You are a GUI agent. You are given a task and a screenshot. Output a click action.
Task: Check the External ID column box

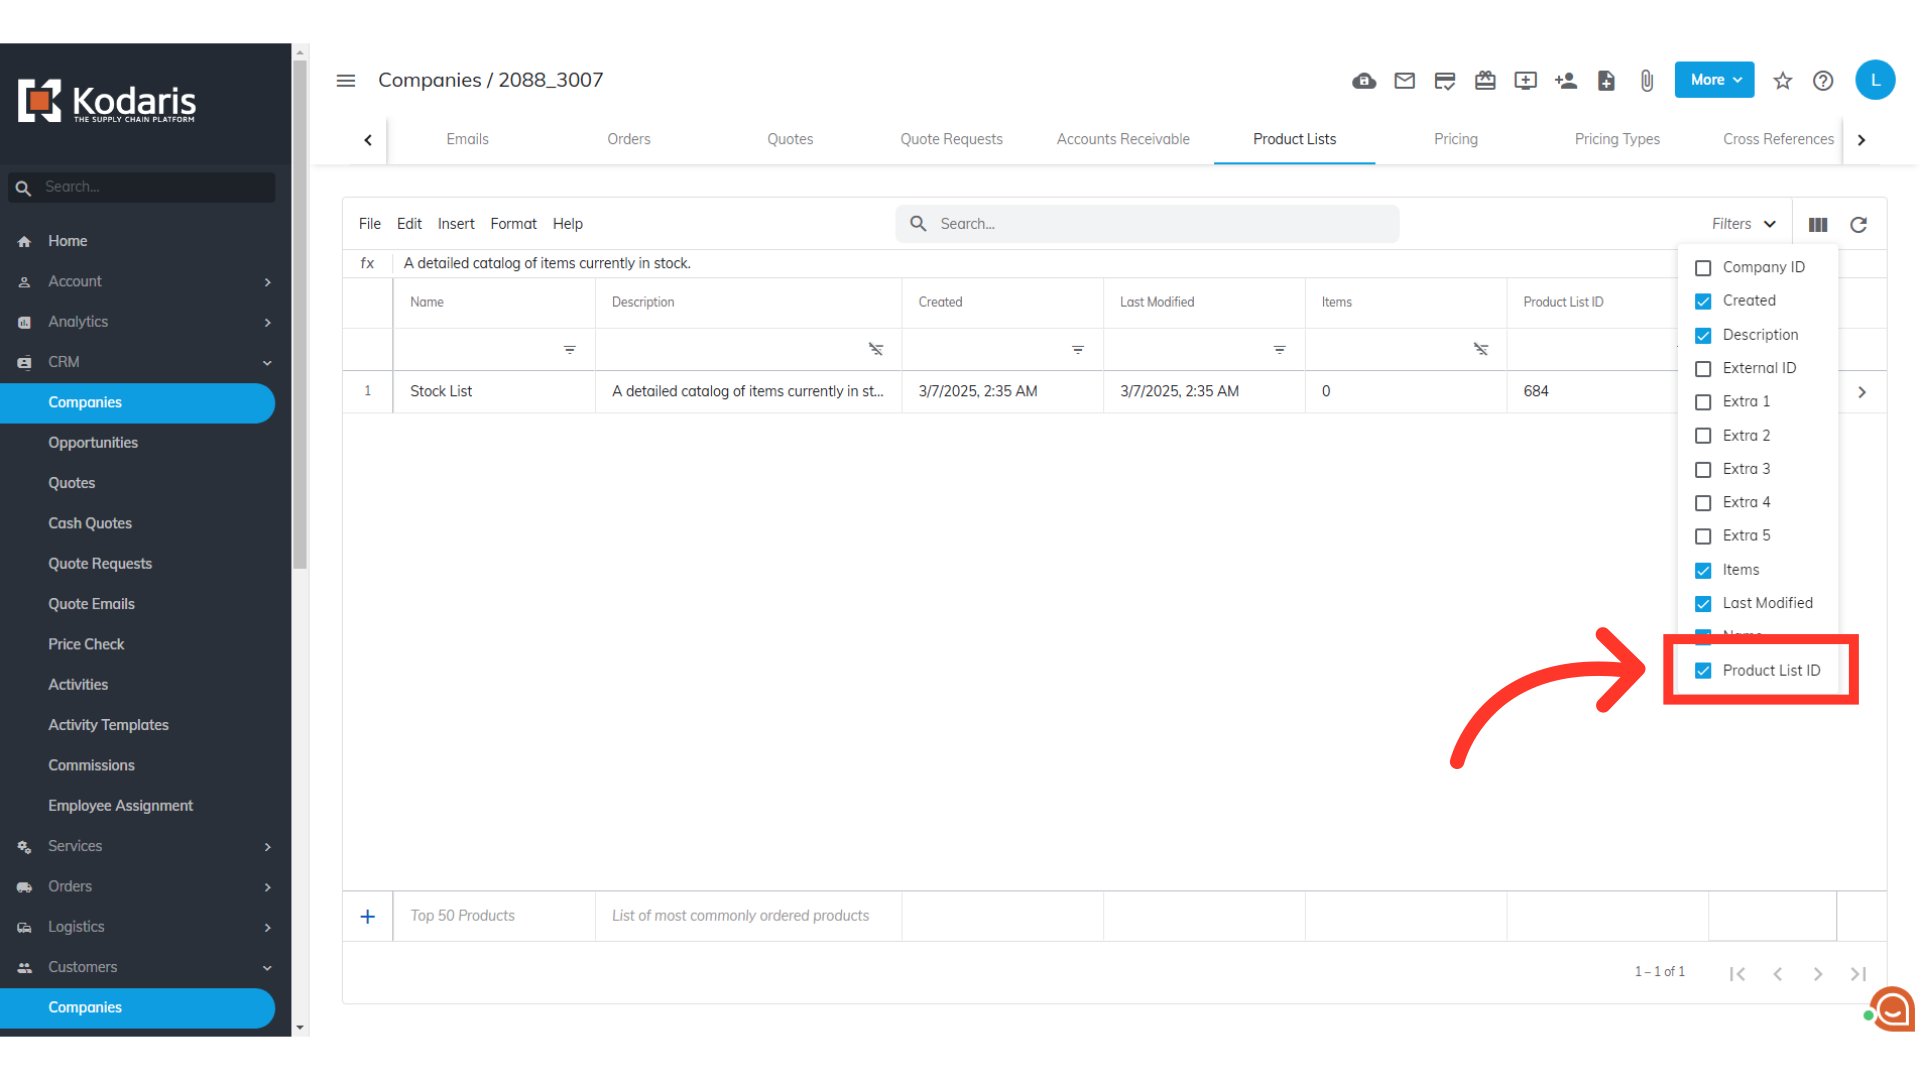coord(1703,369)
